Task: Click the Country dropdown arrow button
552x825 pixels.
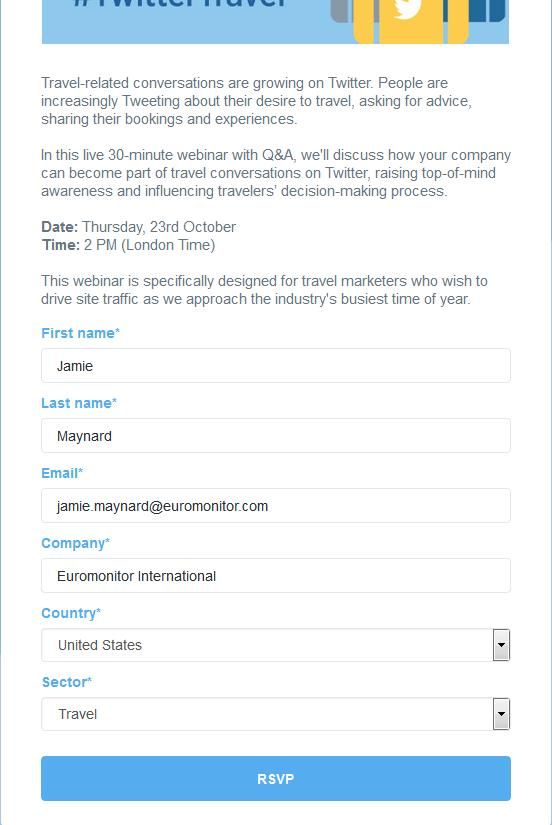Action: pyautogui.click(x=501, y=645)
